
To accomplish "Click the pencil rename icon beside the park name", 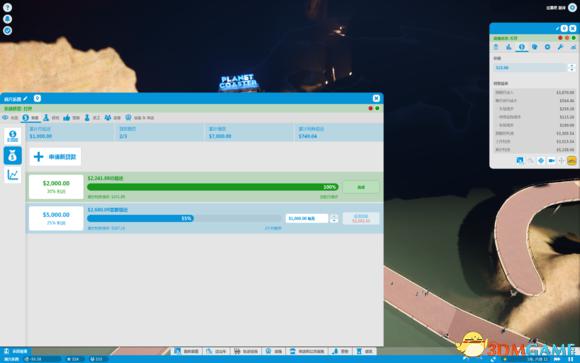I will point(25,98).
